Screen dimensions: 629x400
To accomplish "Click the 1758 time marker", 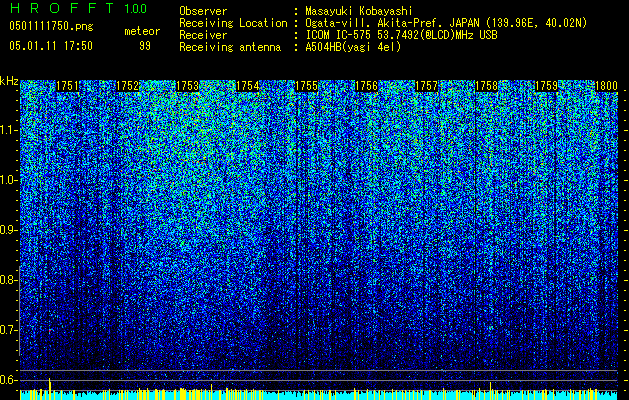I will (x=486, y=86).
